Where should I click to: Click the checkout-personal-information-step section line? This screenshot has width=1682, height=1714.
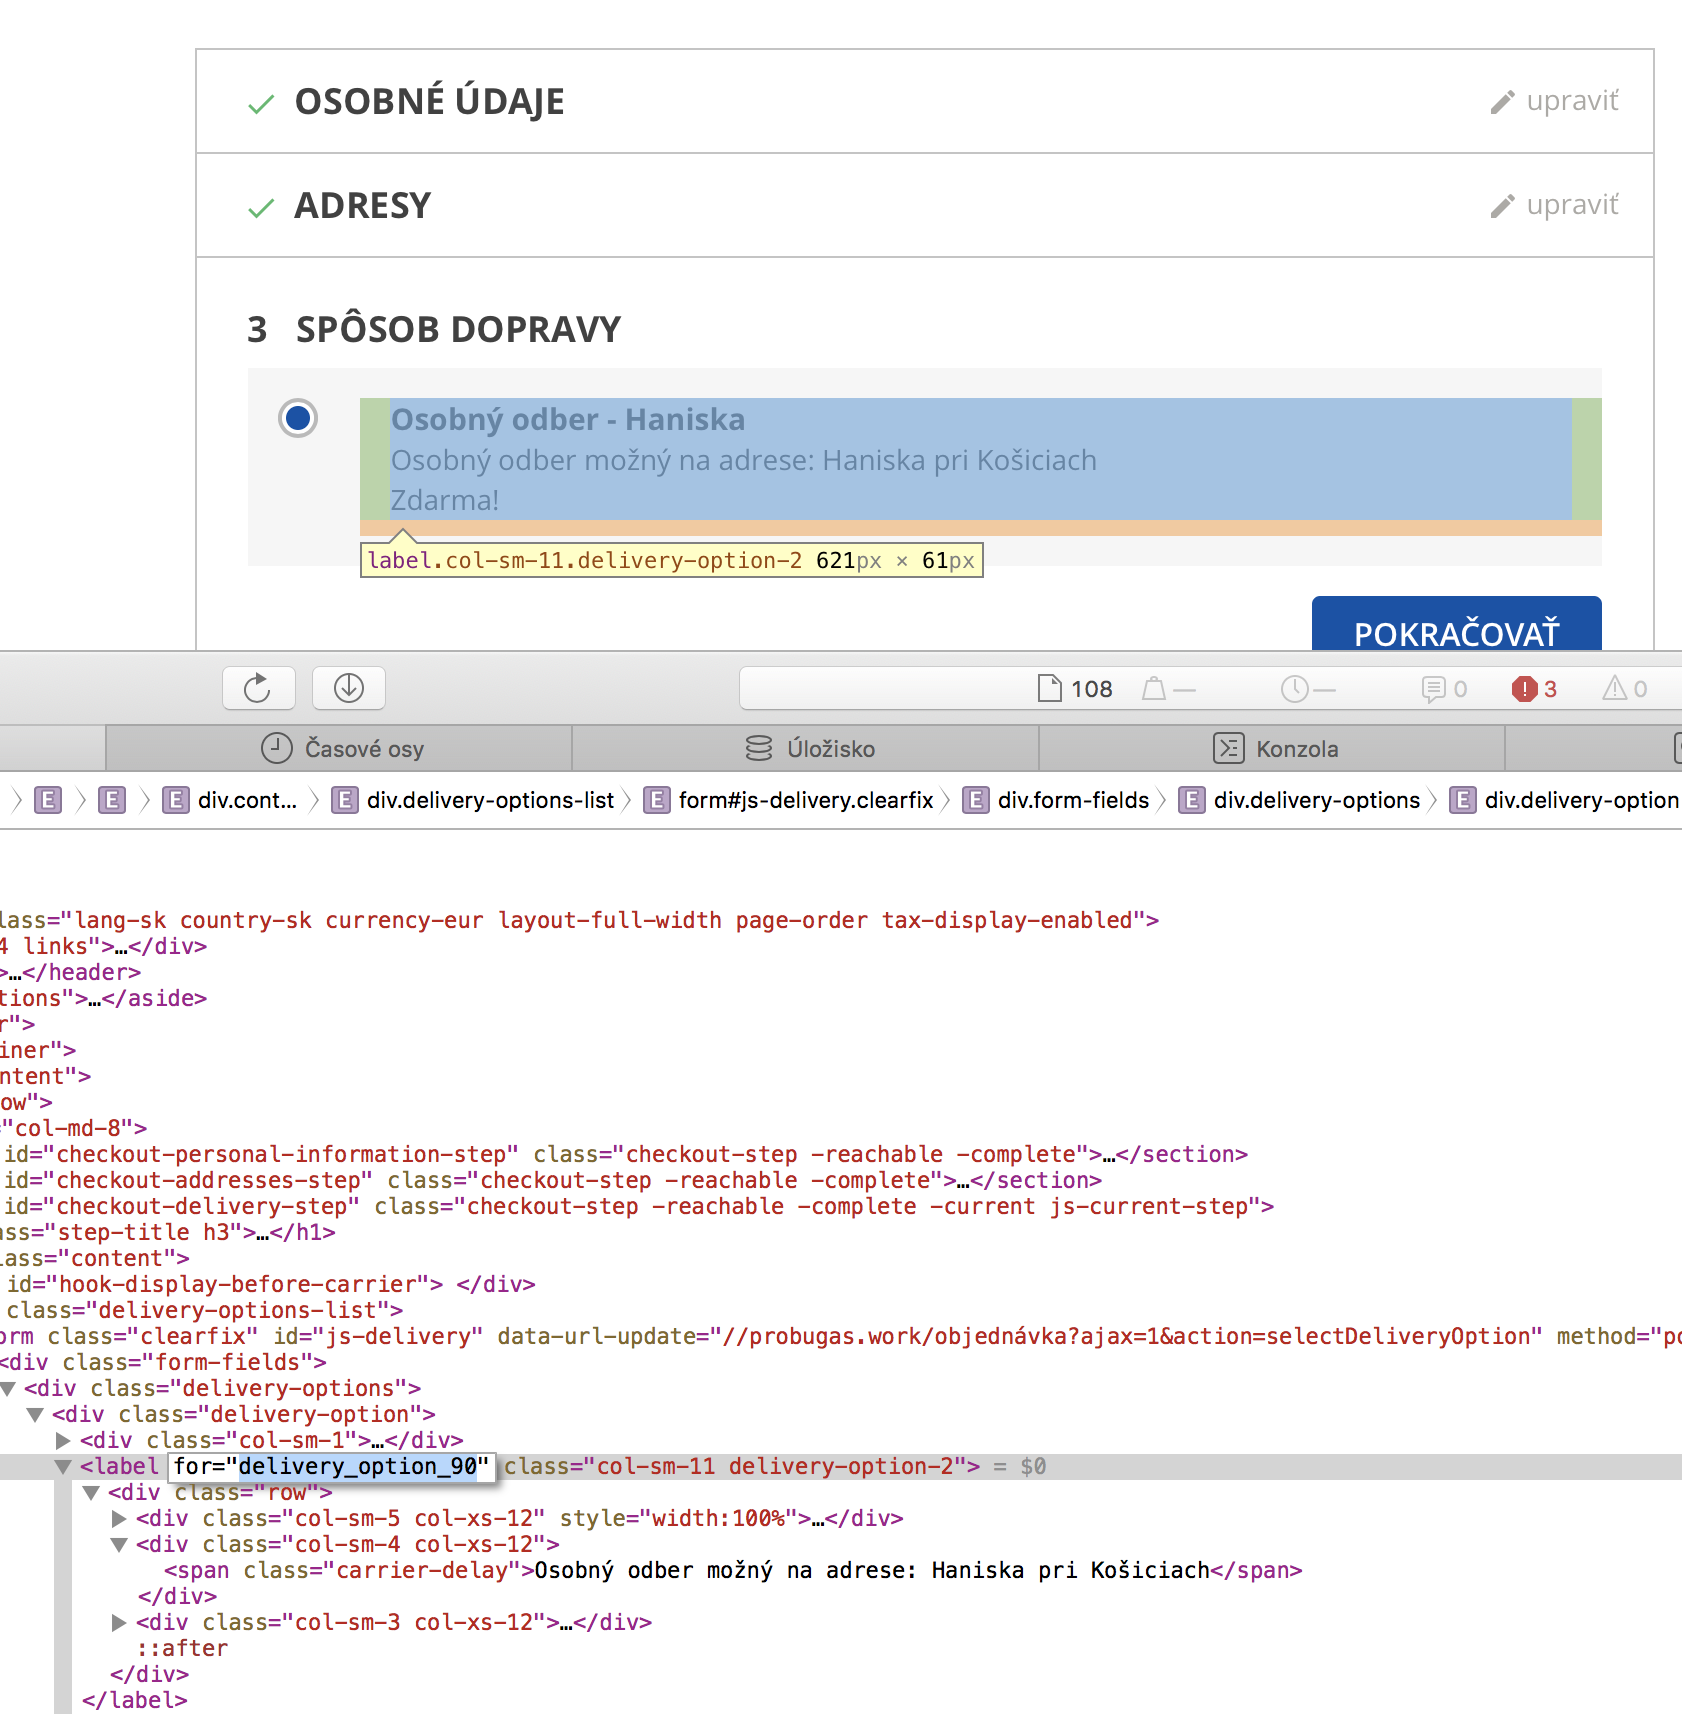[x=625, y=1154]
